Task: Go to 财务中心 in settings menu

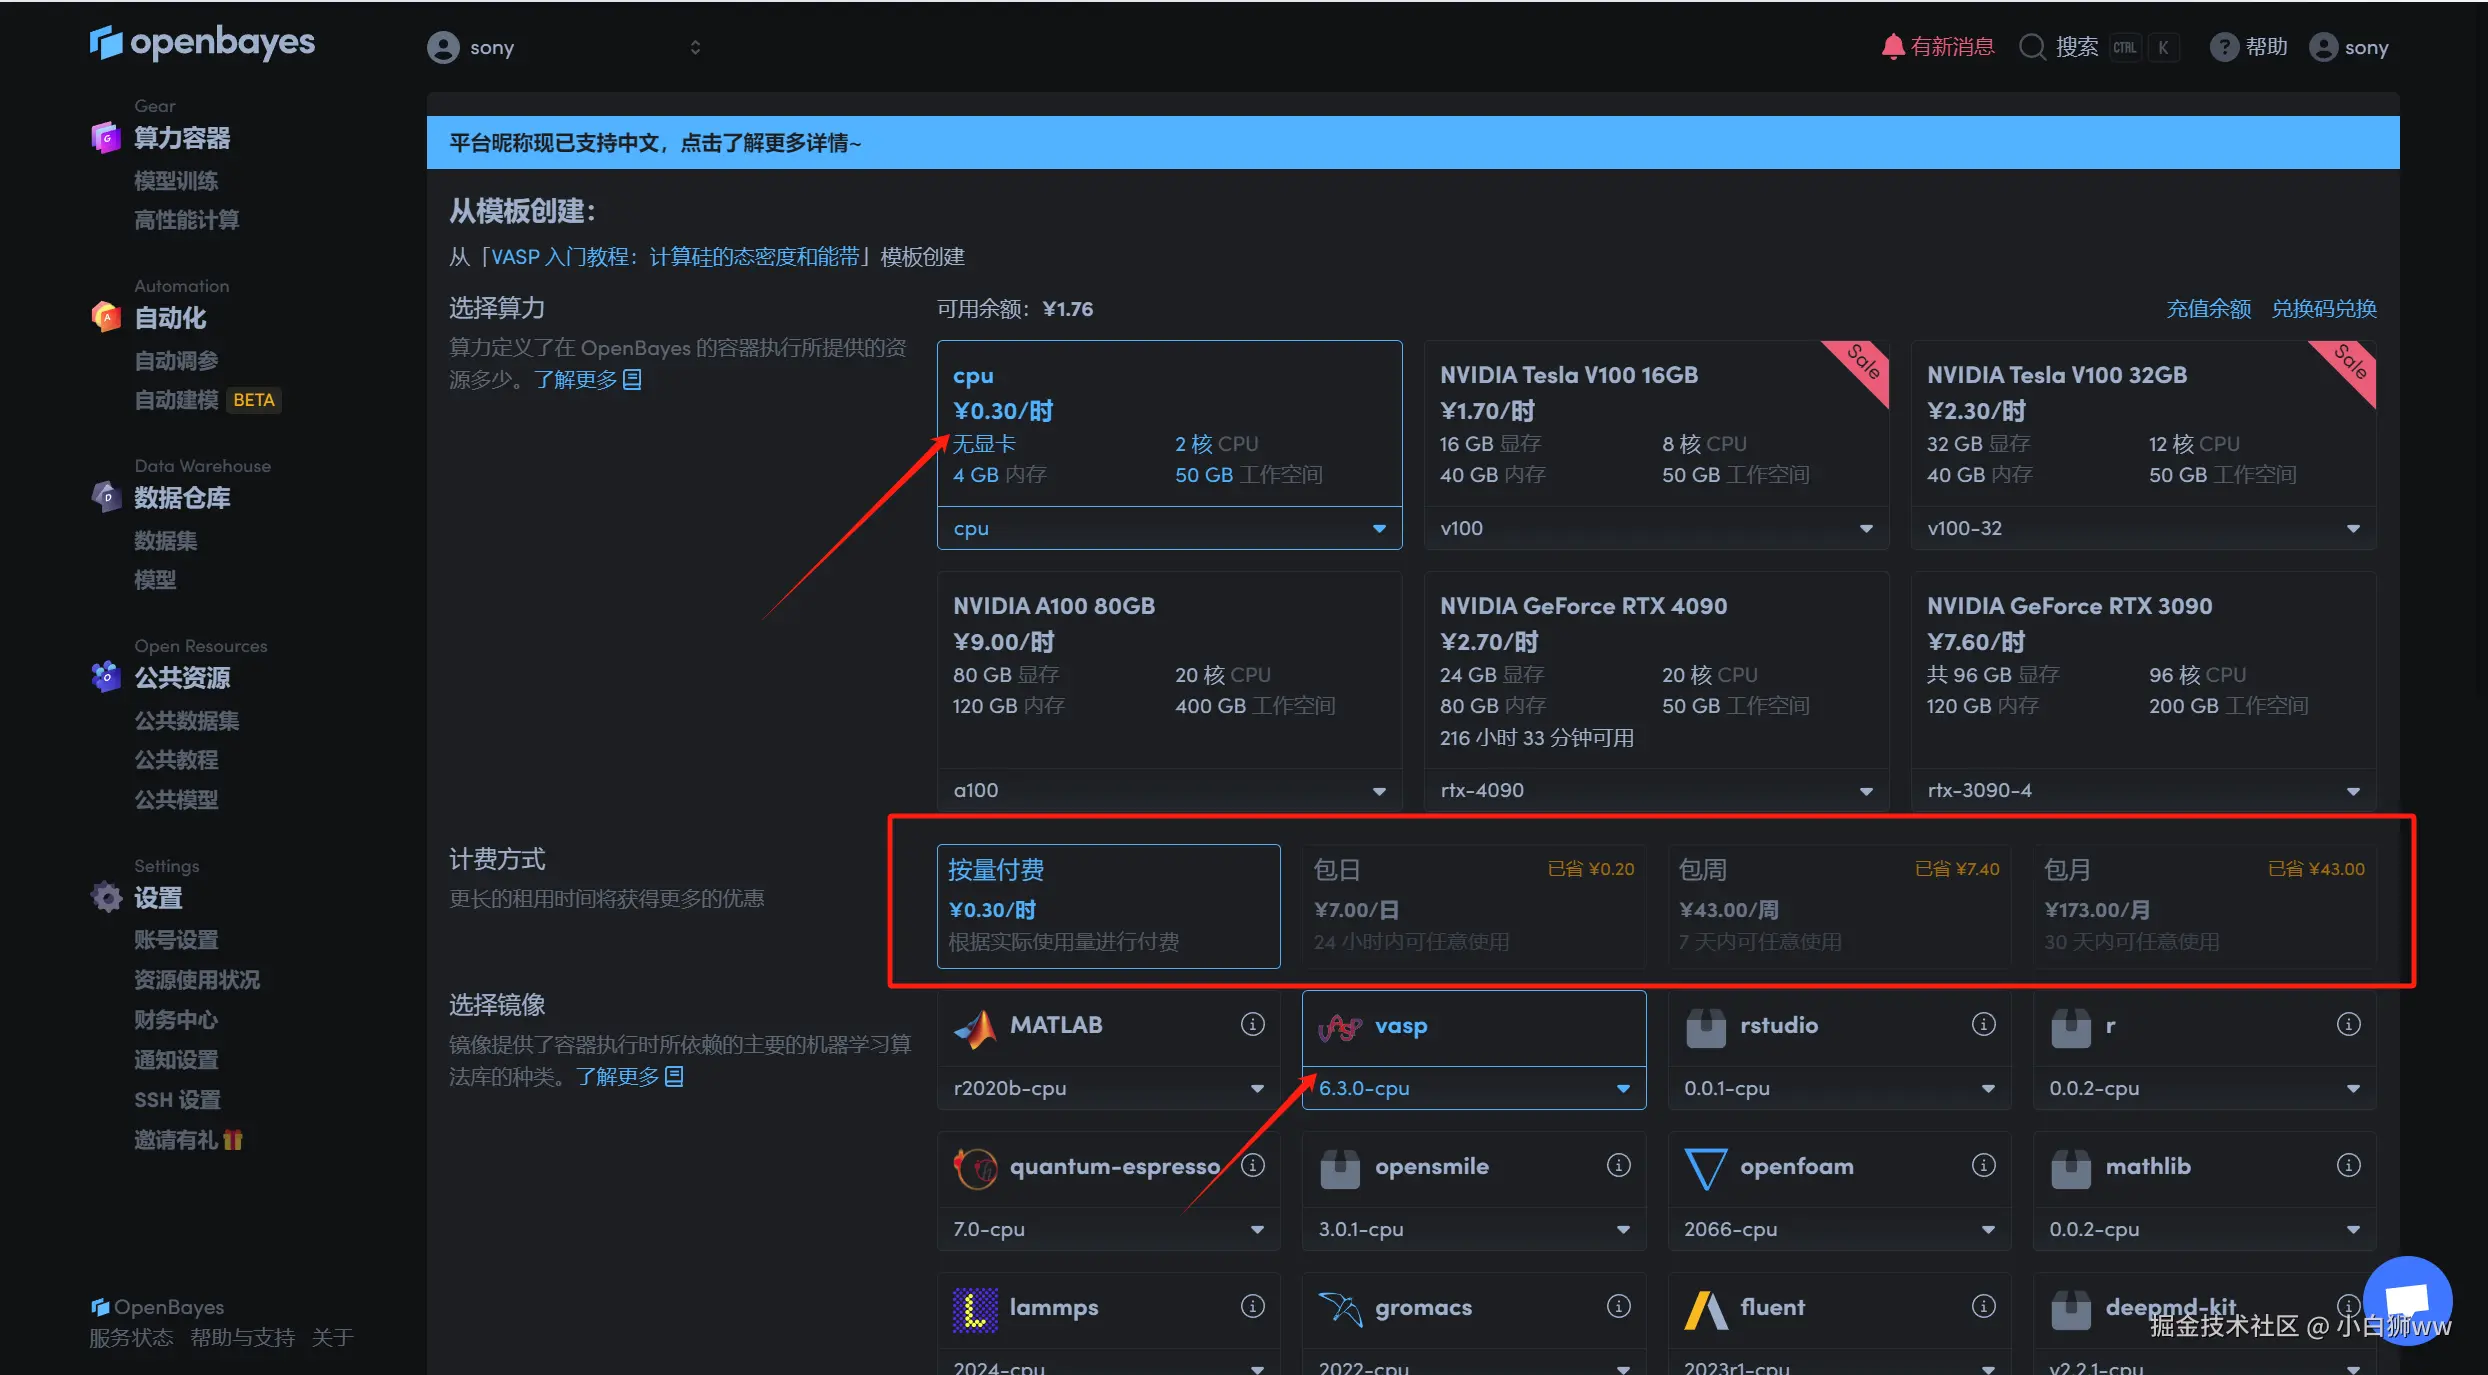Action: (176, 1020)
